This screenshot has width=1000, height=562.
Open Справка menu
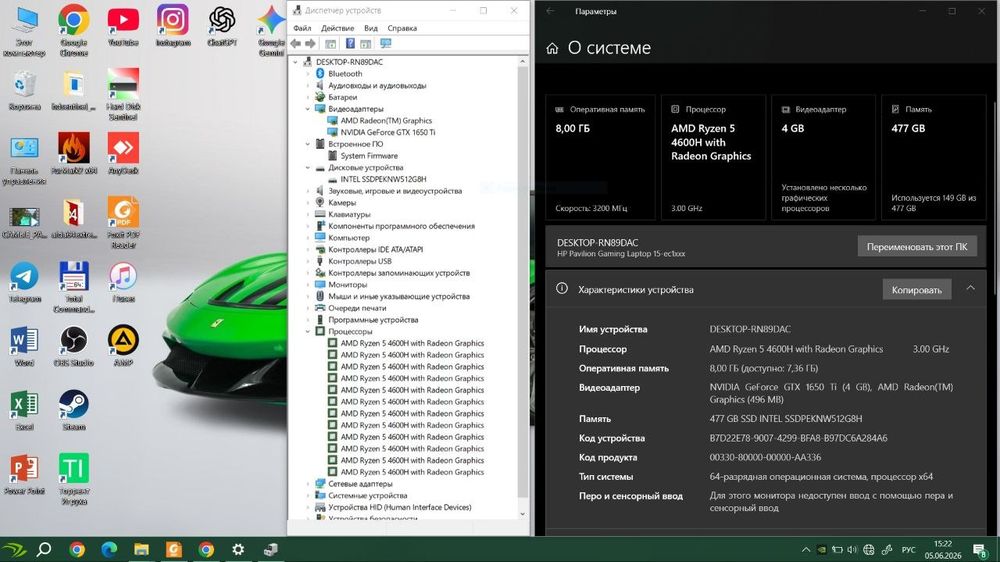(402, 28)
